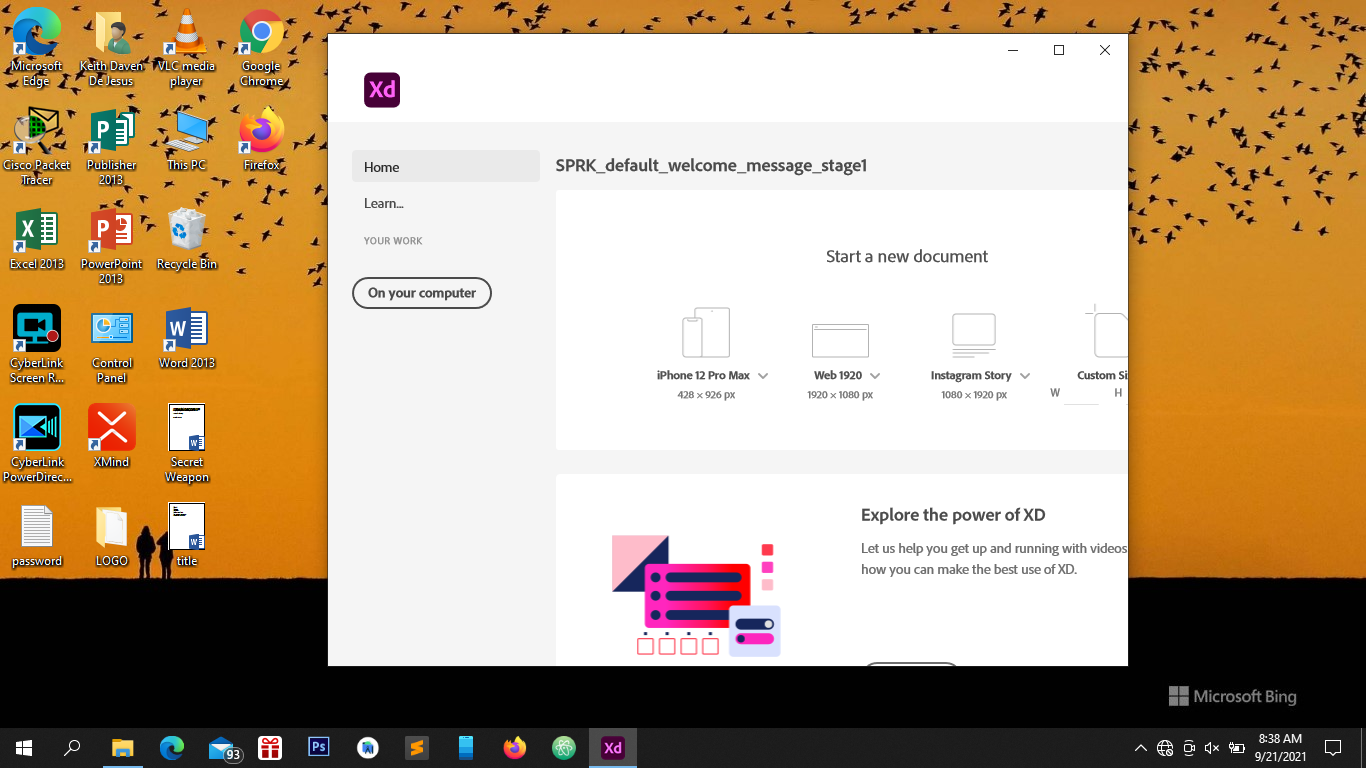Click the volume muted icon in system tray
Viewport: 1366px width, 768px height.
click(1212, 747)
